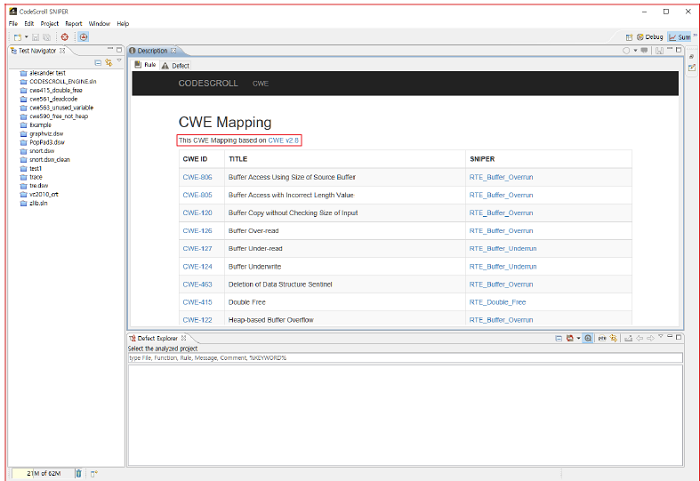This screenshot has width=700, height=481.
Task: Open dropdown next to red filter icon
Action: [579, 338]
